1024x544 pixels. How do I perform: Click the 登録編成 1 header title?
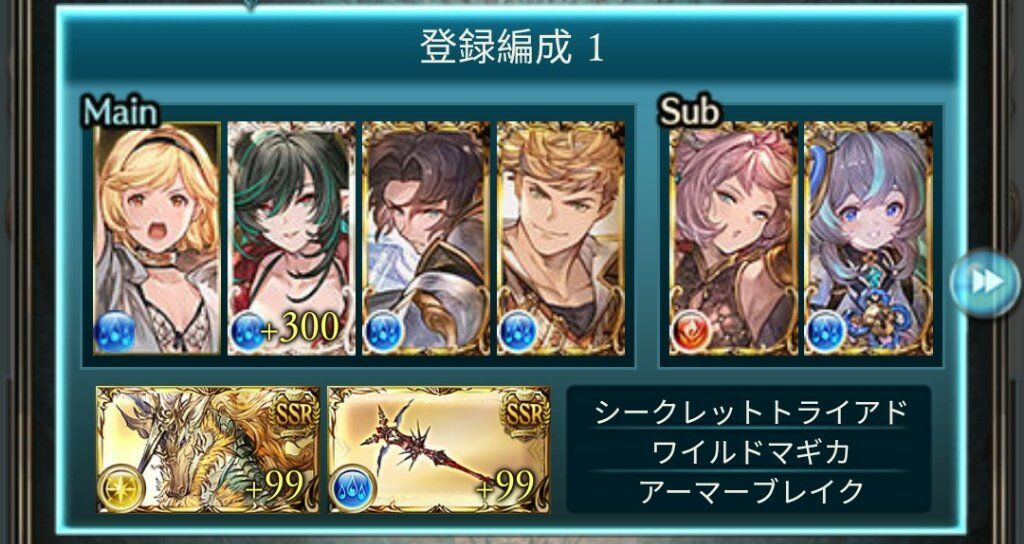512,46
